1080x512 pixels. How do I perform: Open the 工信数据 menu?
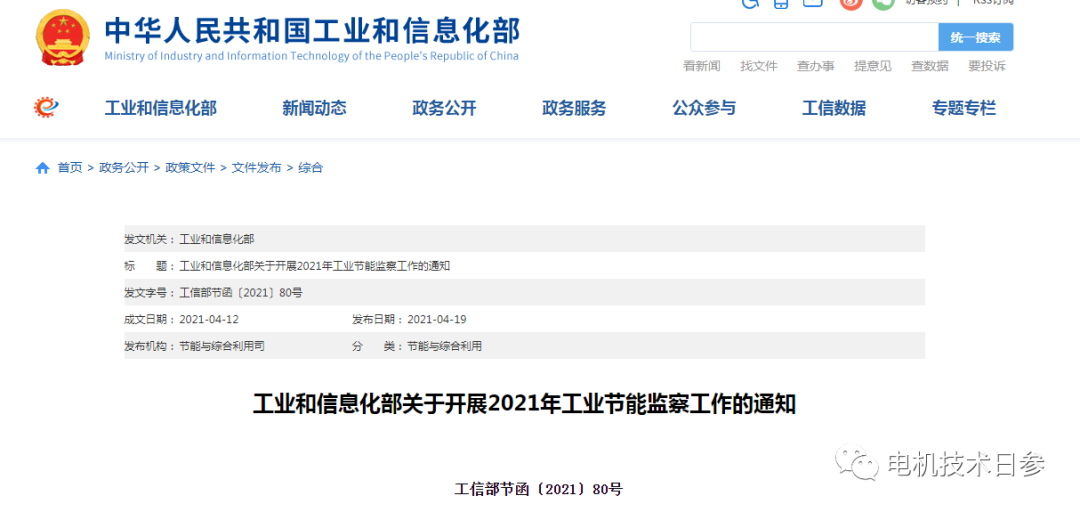(x=834, y=108)
